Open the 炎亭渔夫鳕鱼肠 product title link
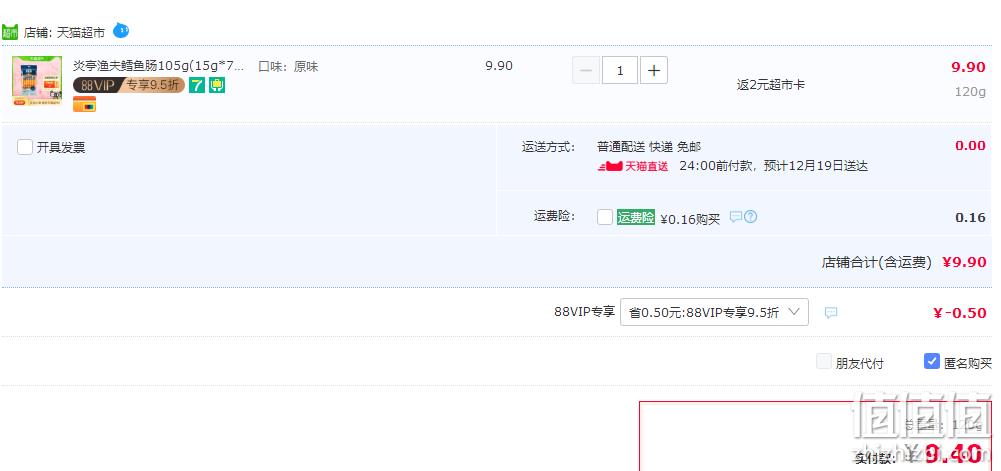 tap(158, 66)
